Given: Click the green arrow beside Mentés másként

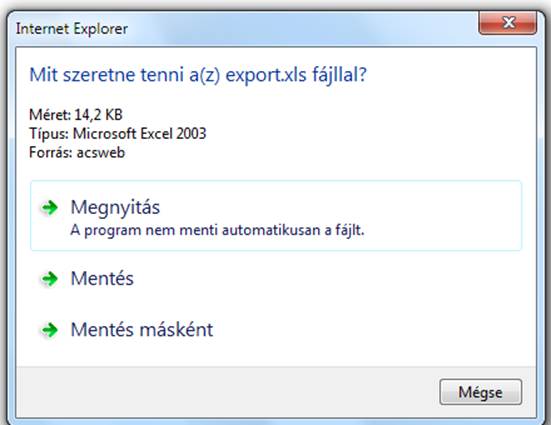Looking at the screenshot, I should [x=49, y=330].
